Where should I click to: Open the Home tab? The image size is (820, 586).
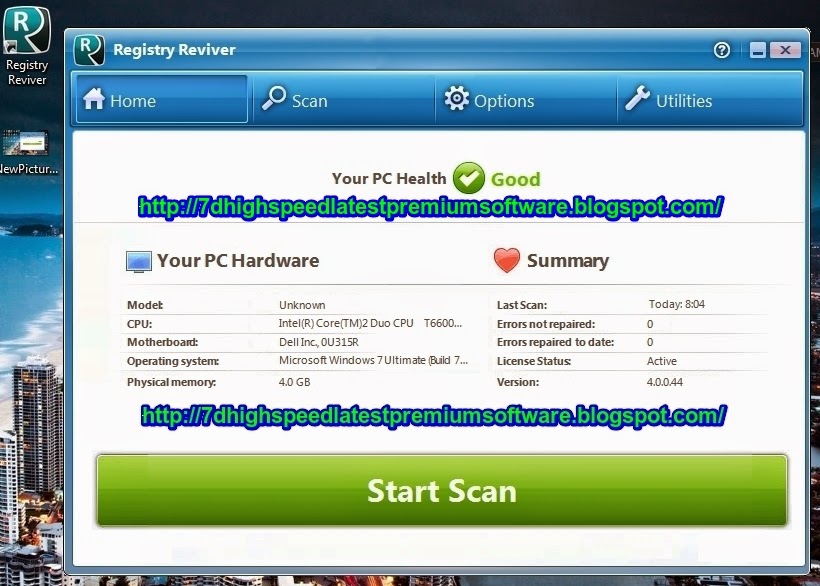(162, 99)
